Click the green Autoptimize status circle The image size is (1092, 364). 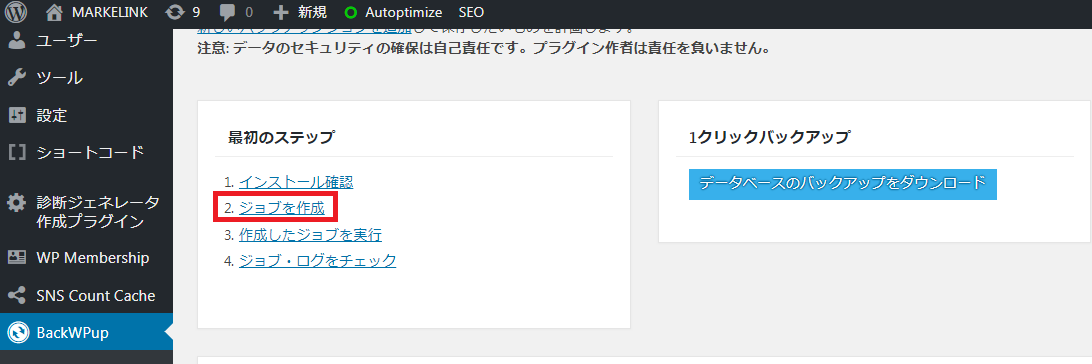tap(350, 12)
